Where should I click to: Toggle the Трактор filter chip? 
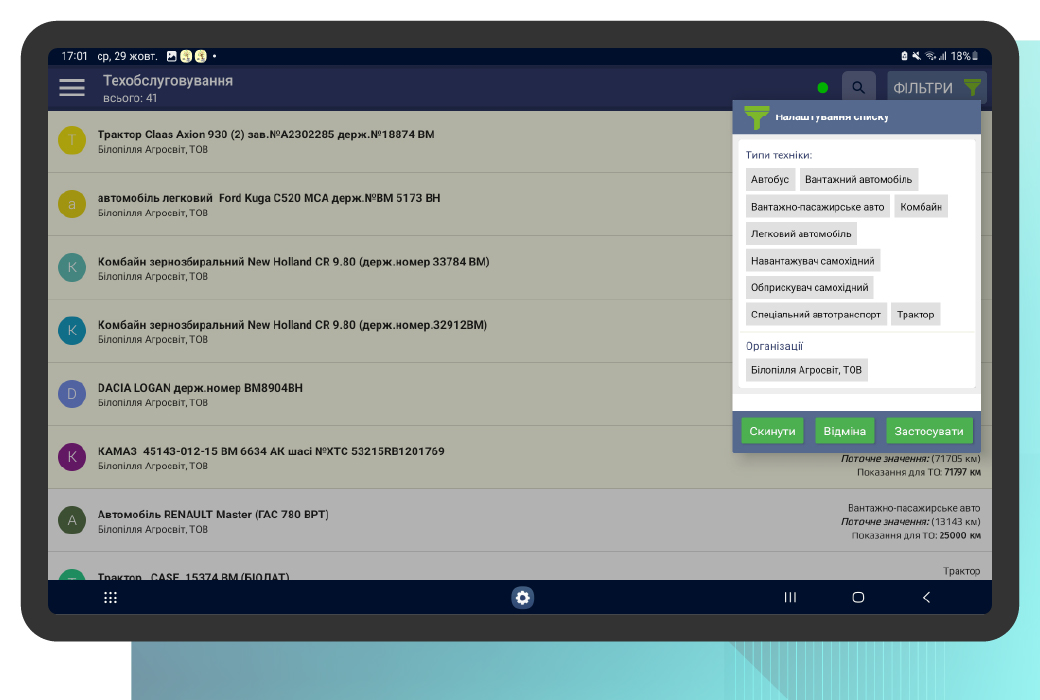(916, 313)
